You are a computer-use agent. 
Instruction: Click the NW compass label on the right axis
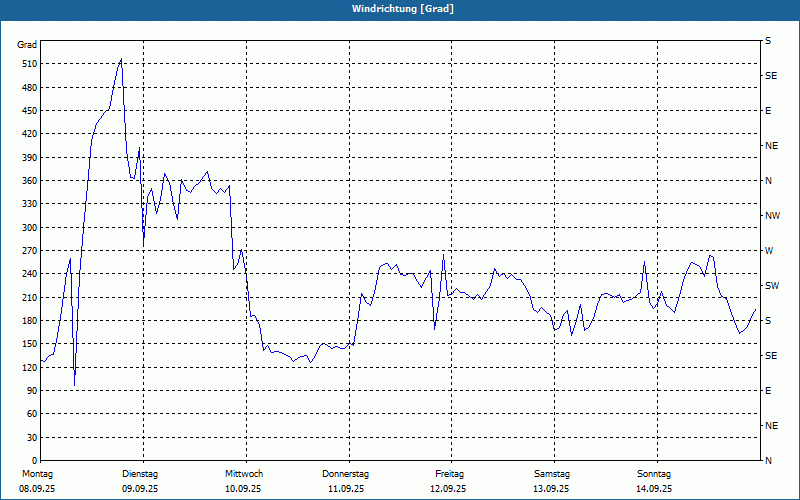click(x=772, y=216)
